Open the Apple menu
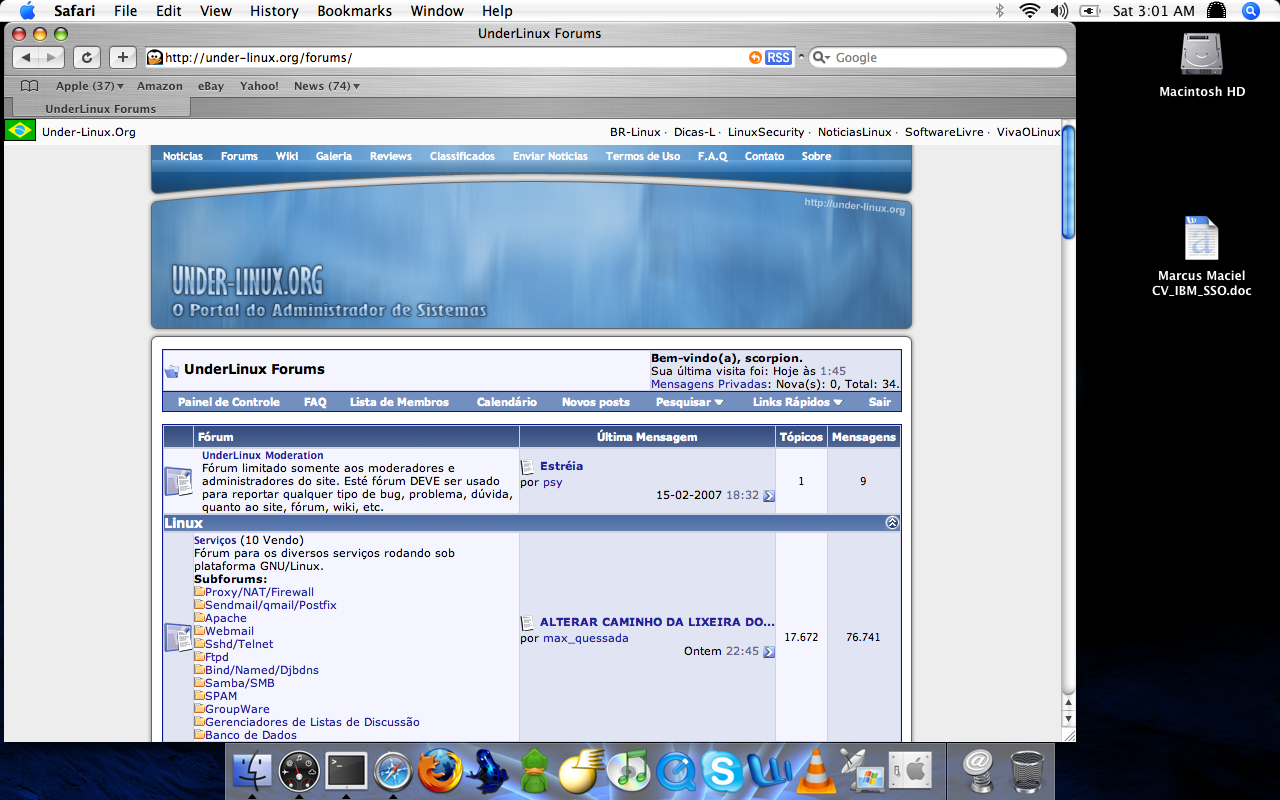 point(27,11)
